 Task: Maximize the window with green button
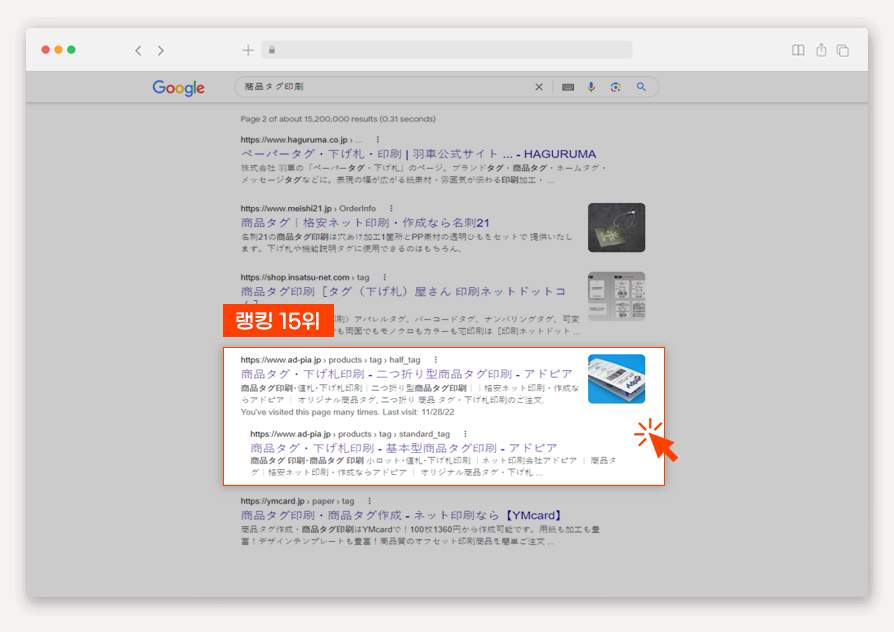(71, 50)
